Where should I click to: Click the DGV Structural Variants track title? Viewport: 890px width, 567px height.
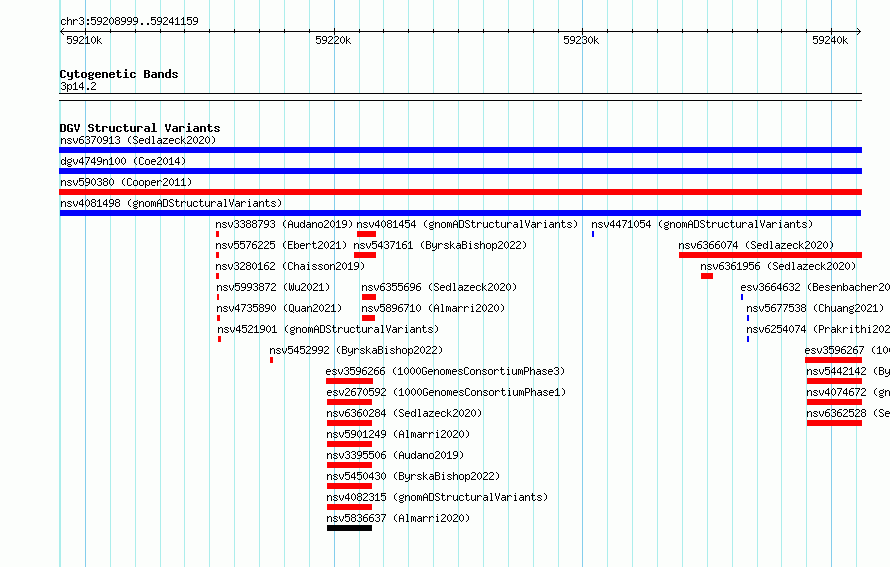[140, 128]
